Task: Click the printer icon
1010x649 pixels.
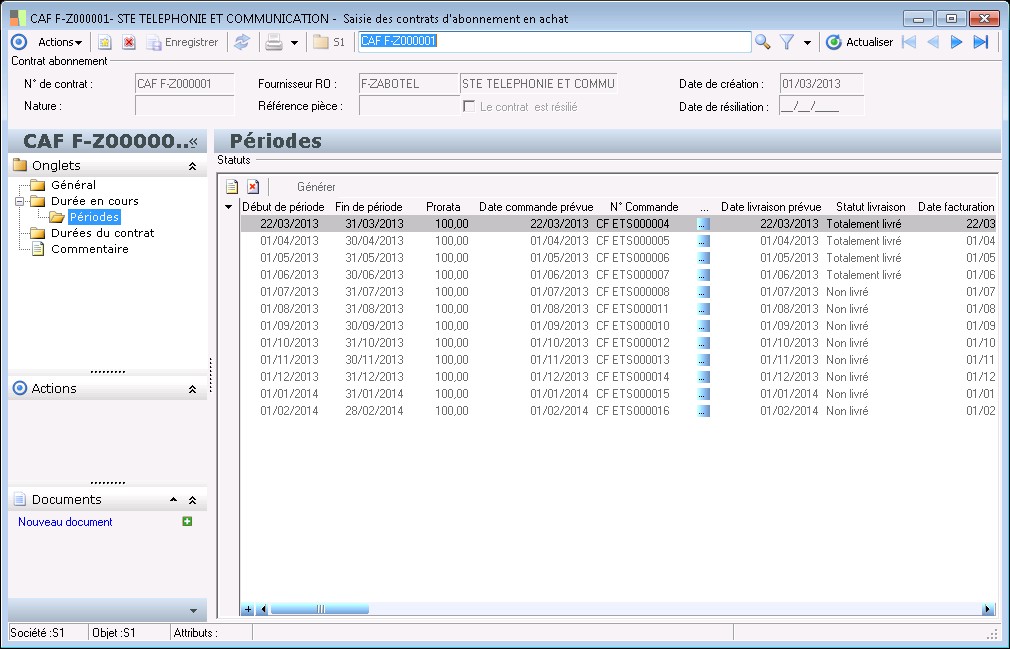Action: (x=273, y=42)
